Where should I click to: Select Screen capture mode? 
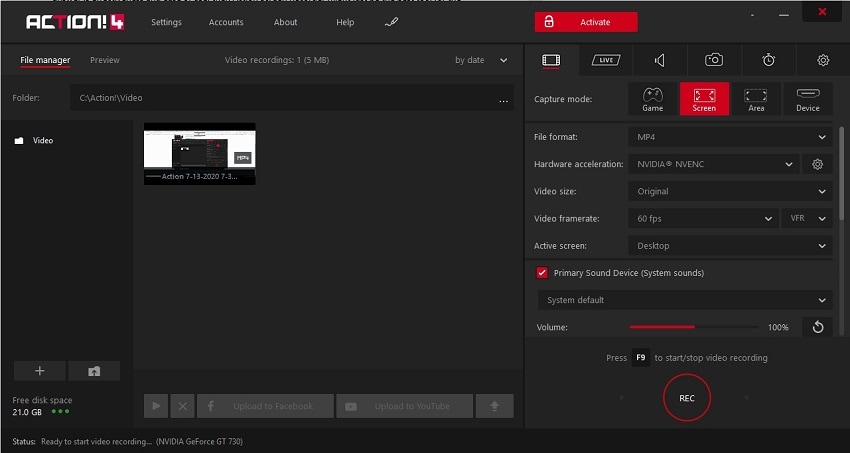tap(704, 99)
